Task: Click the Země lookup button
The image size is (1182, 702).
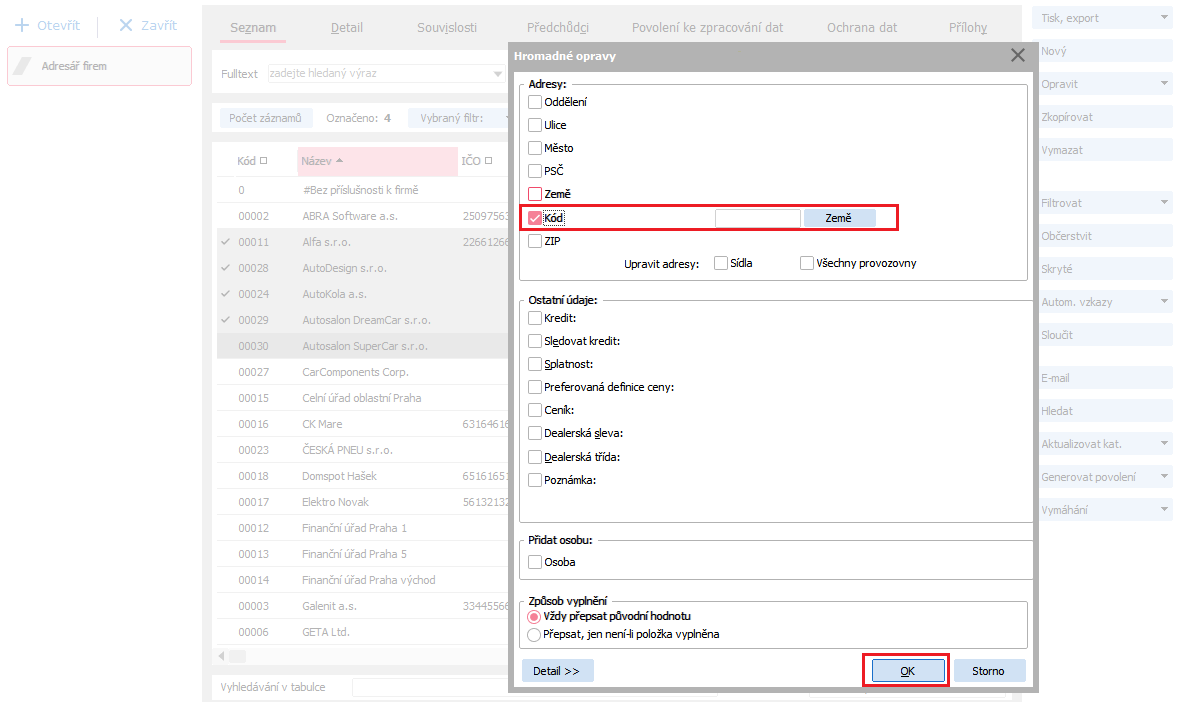Action: 839,218
